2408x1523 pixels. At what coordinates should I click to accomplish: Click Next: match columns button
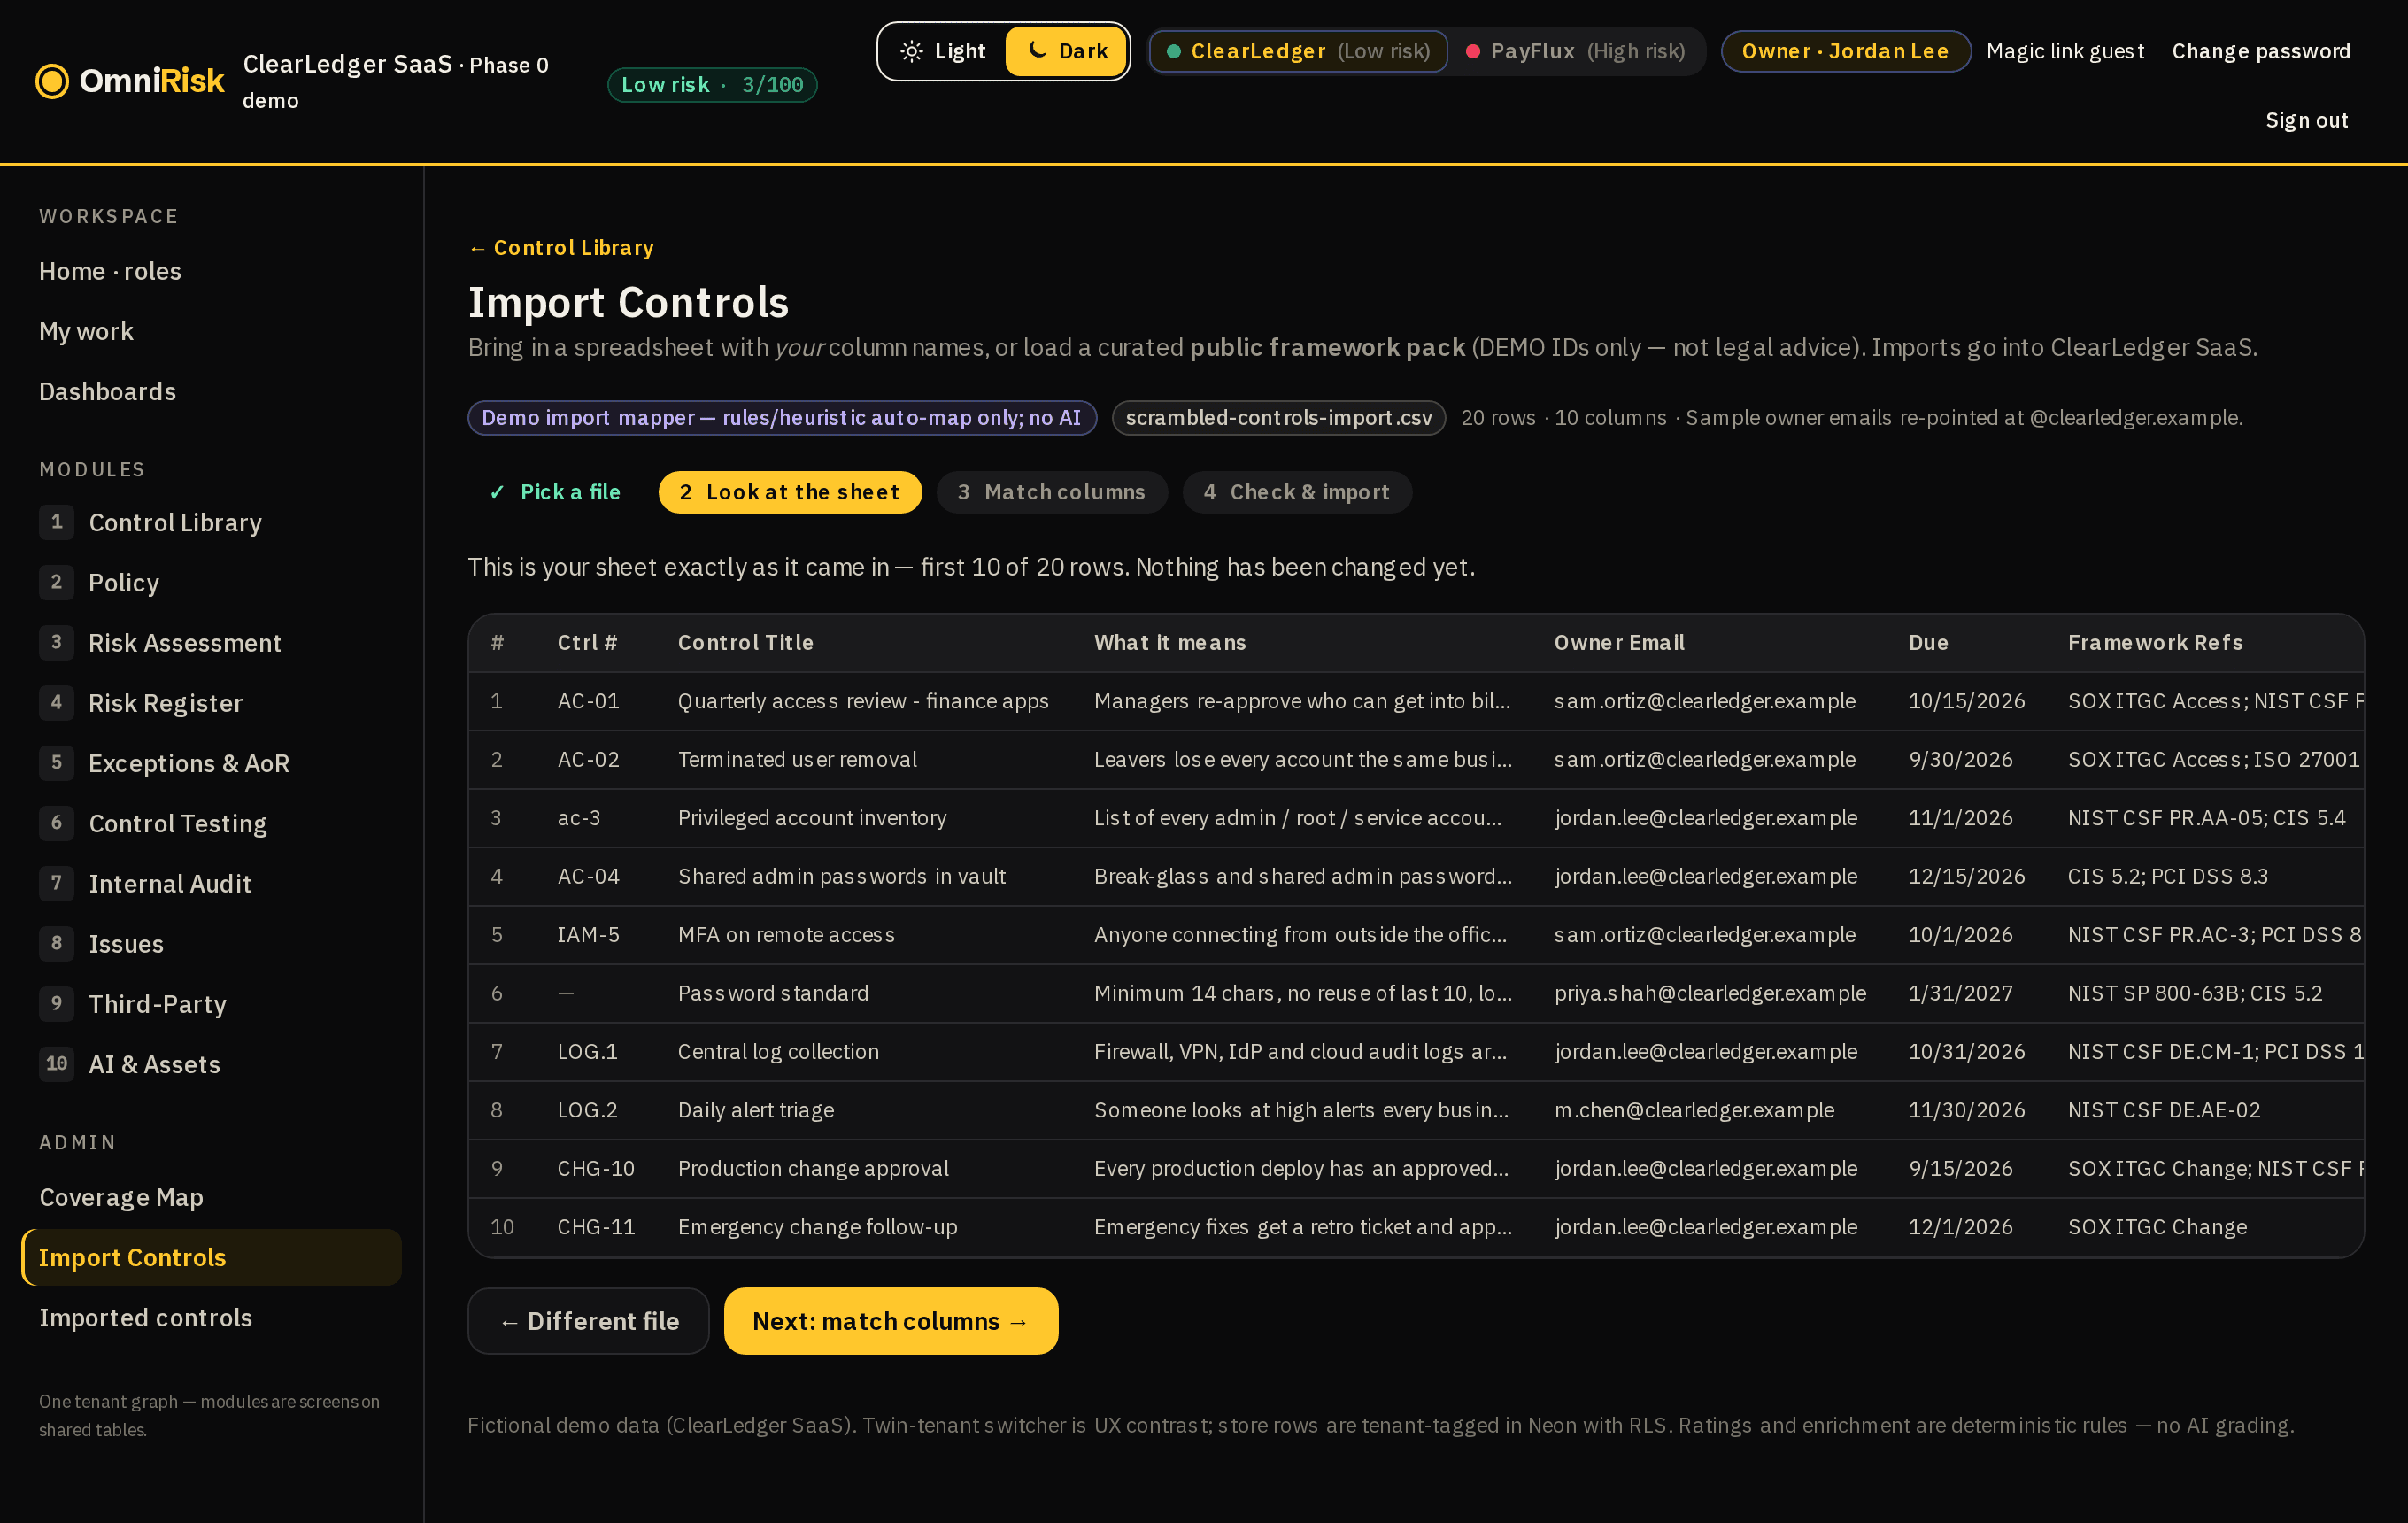(891, 1321)
